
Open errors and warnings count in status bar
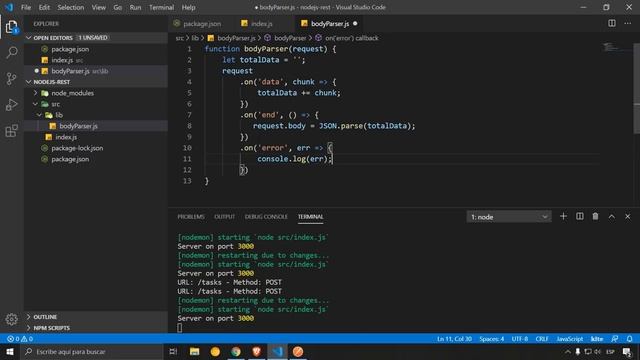click(x=20, y=339)
